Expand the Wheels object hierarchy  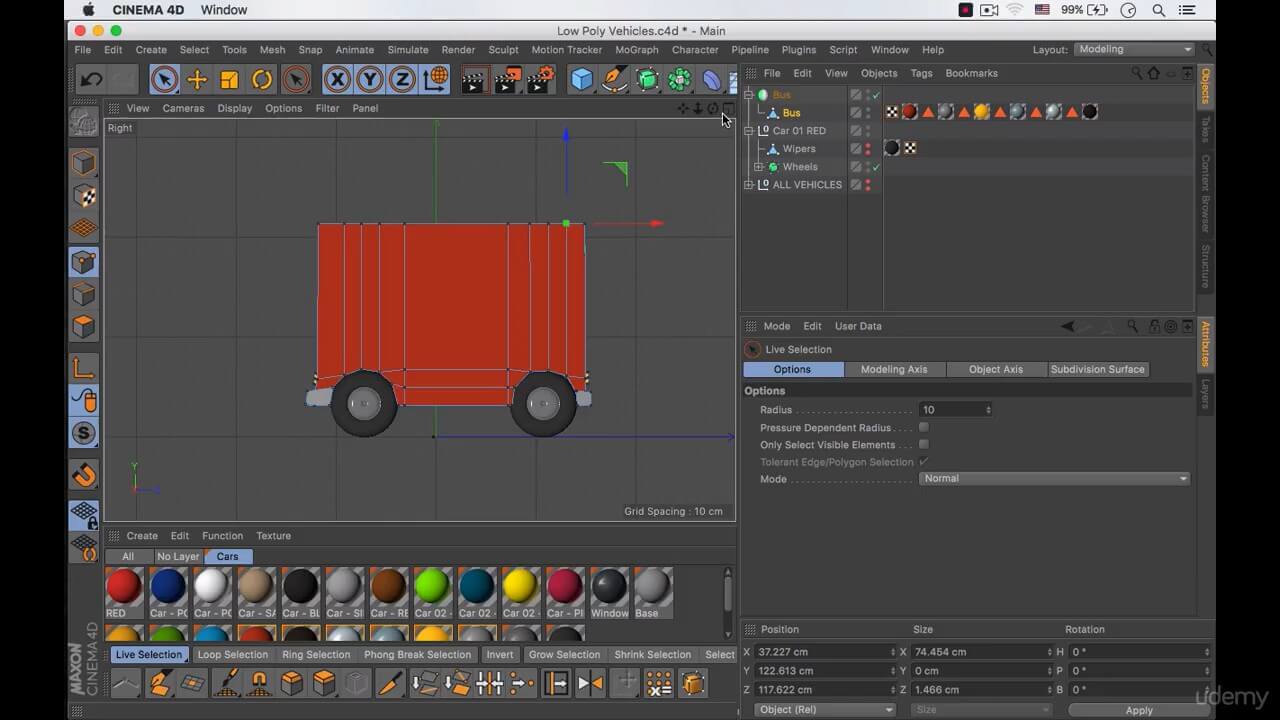(757, 166)
